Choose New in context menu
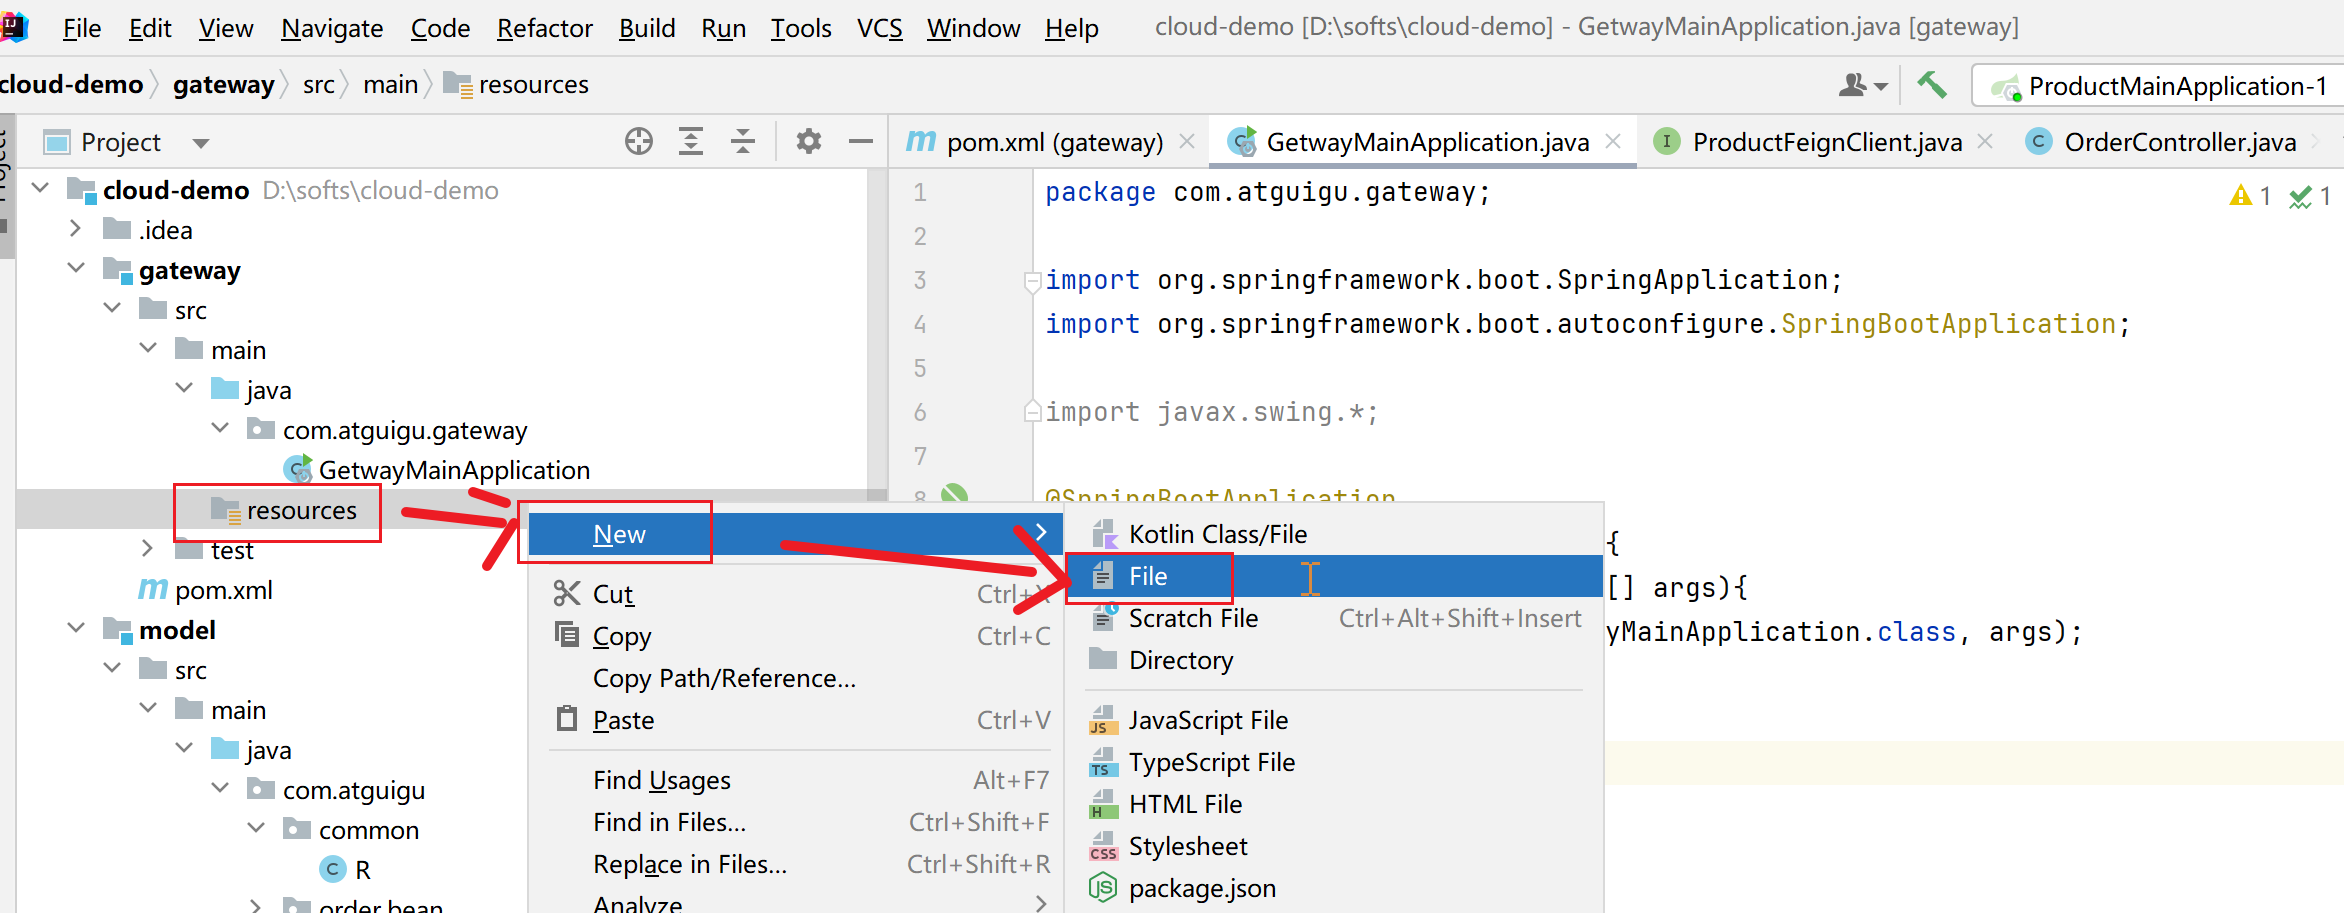2344x913 pixels. click(x=795, y=534)
